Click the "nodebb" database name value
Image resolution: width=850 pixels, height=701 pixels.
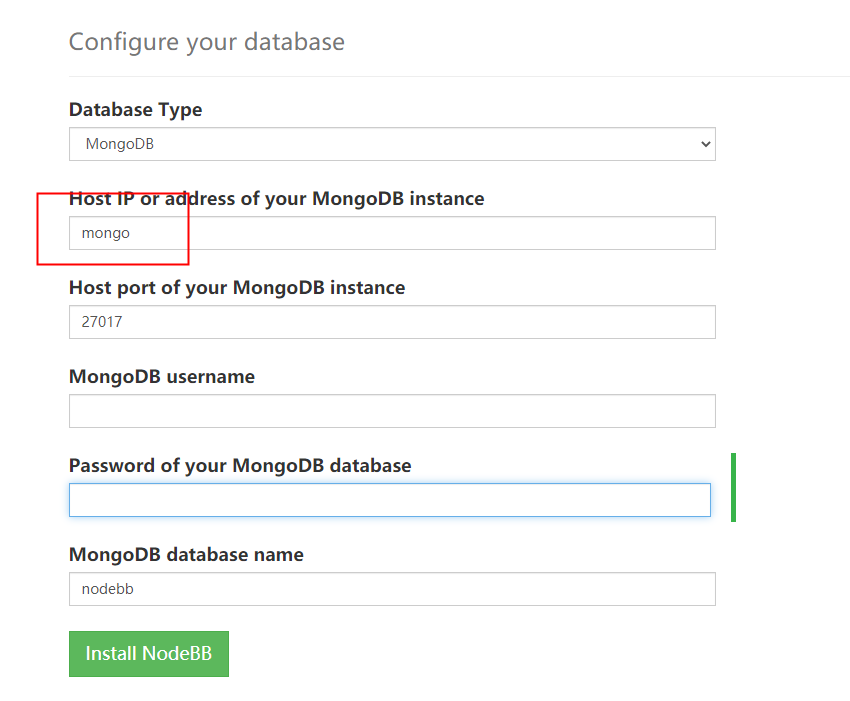click(108, 589)
